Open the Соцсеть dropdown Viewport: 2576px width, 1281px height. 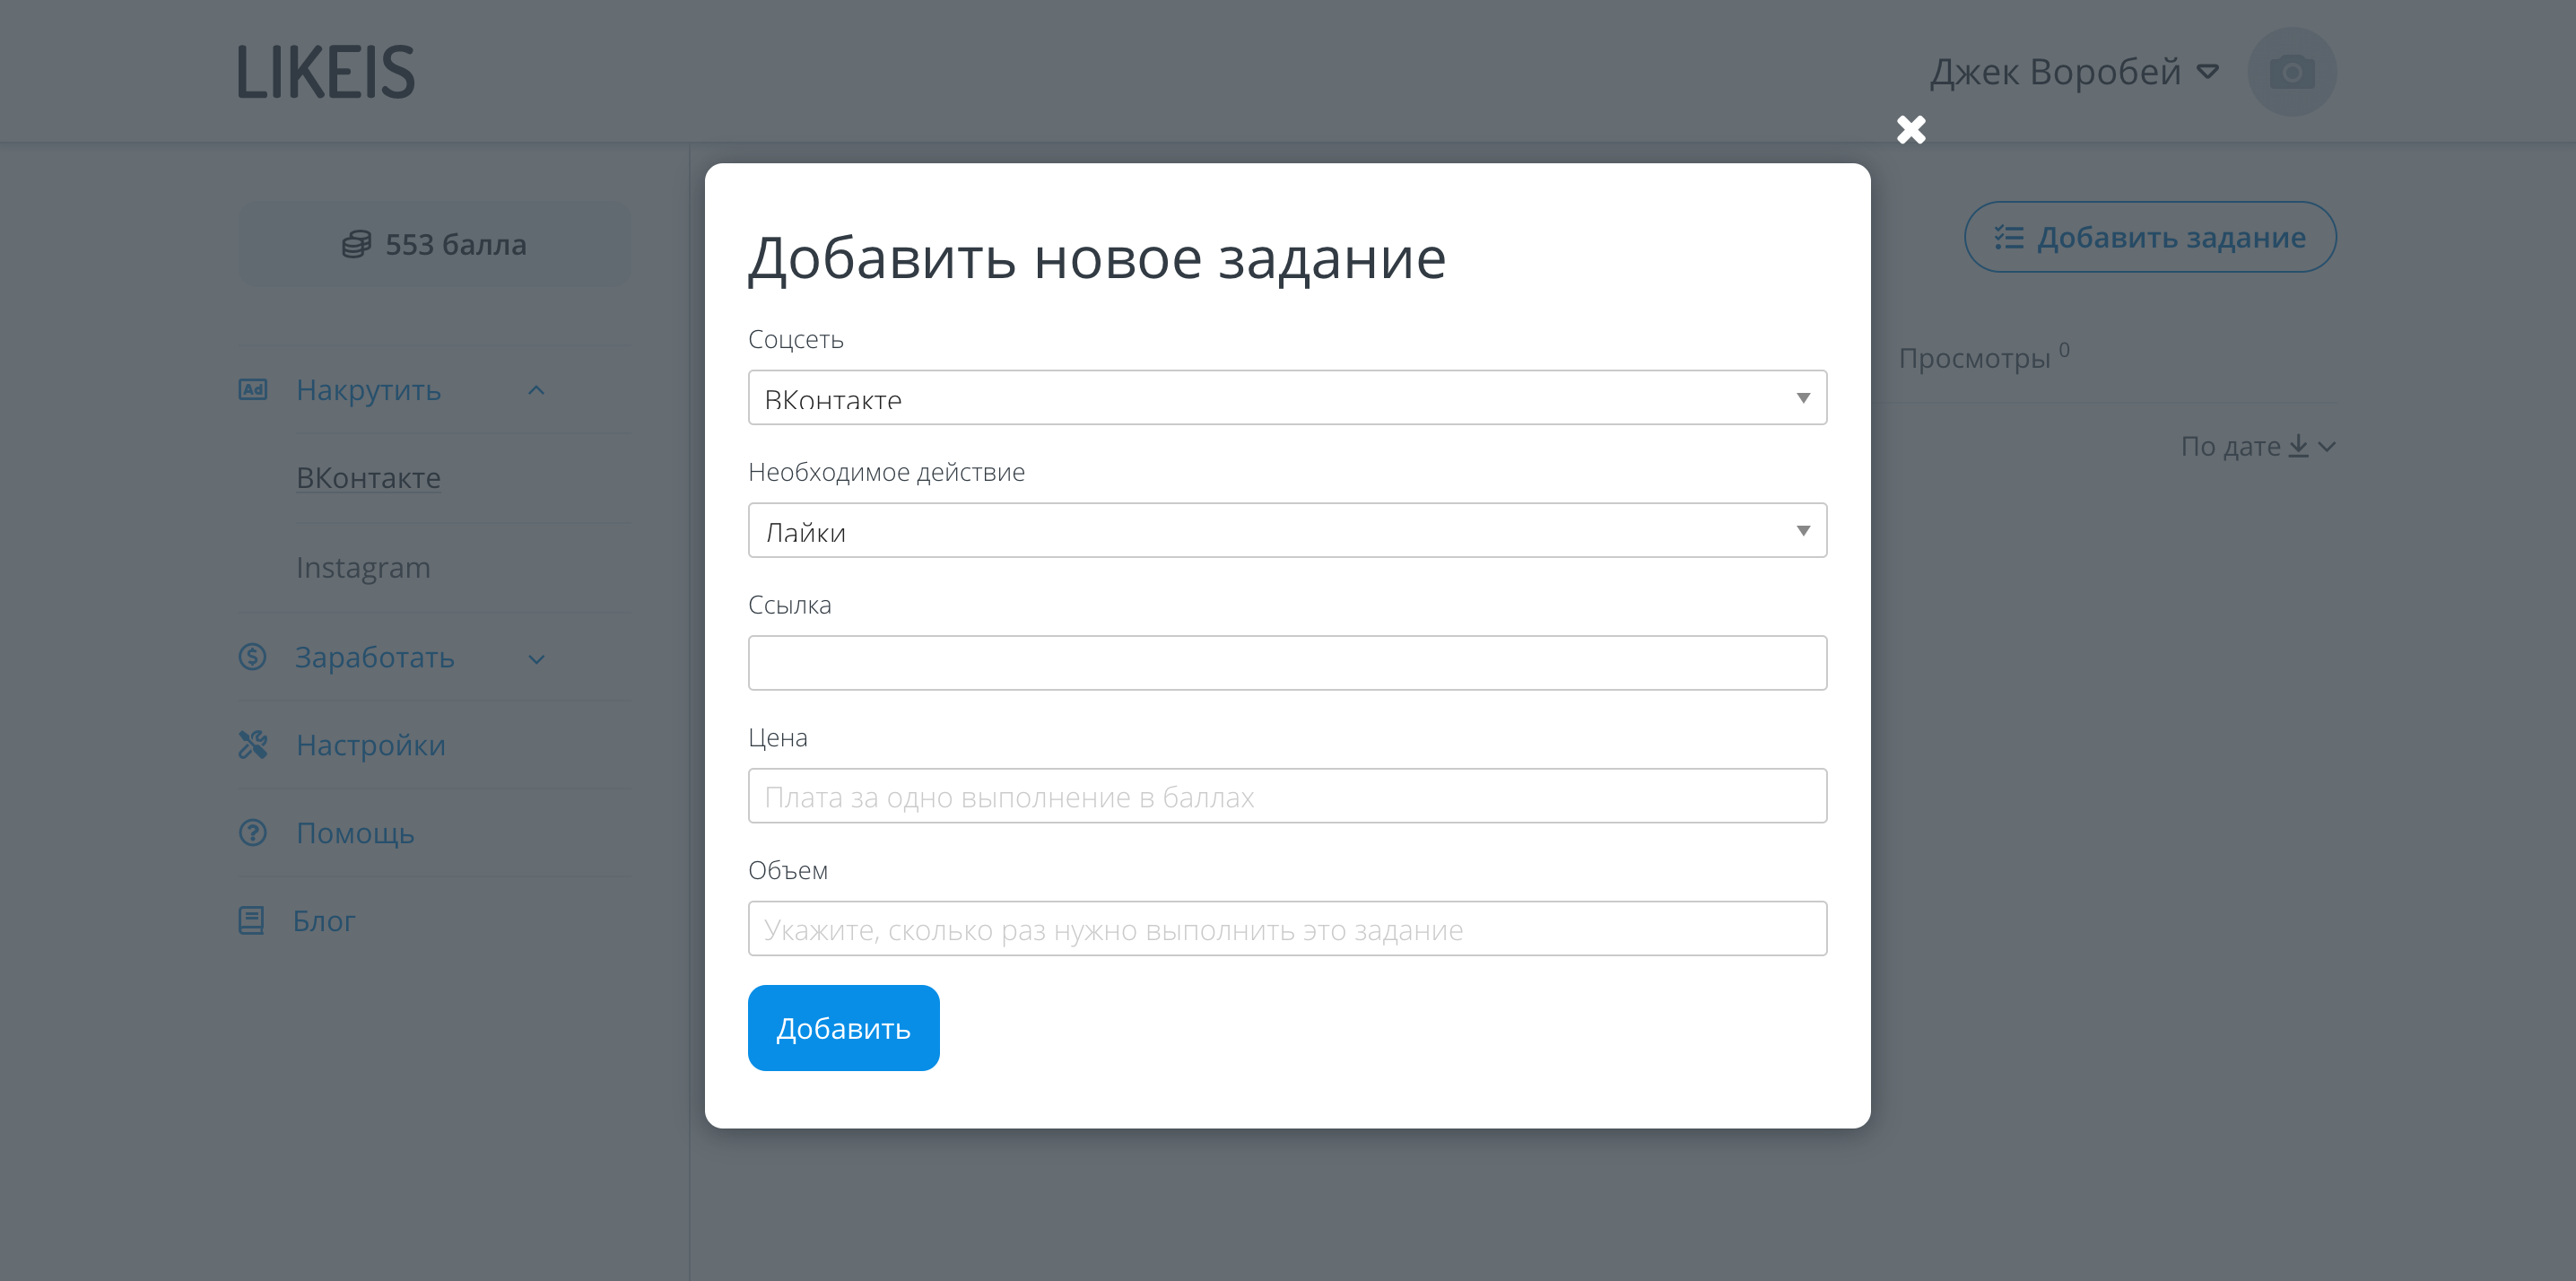1287,398
